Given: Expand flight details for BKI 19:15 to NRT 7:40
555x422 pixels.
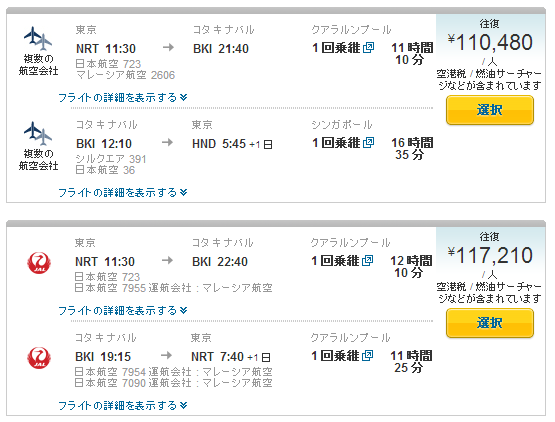Looking at the screenshot, I should pyautogui.click(x=122, y=405).
